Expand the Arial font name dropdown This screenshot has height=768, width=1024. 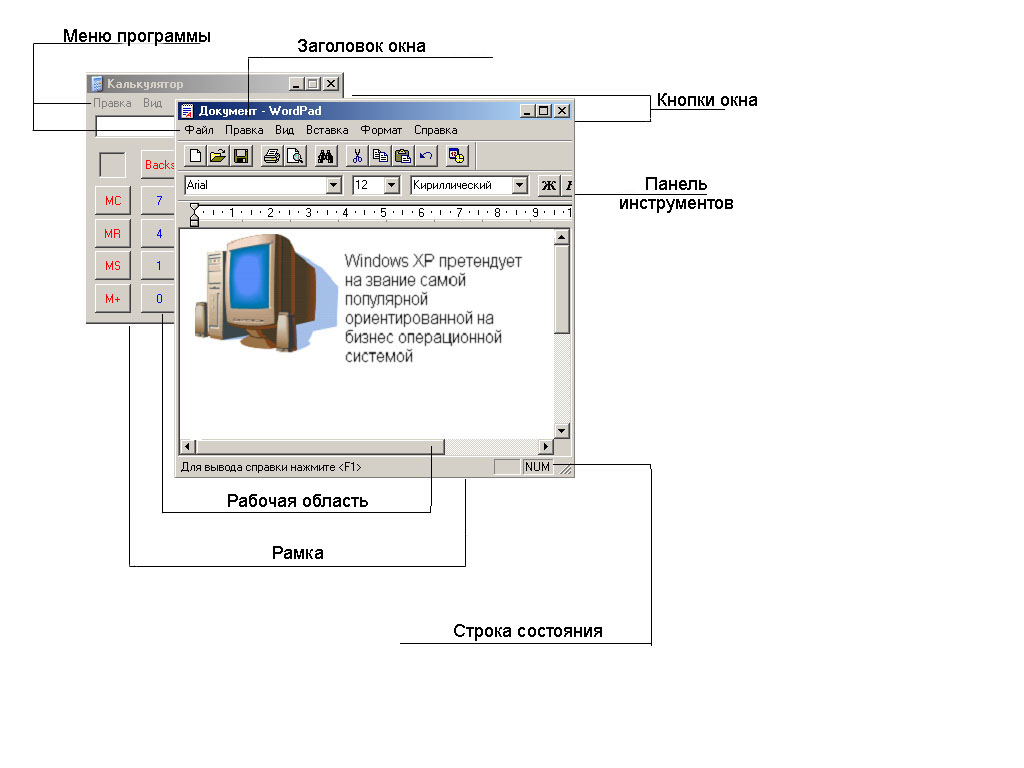334,185
